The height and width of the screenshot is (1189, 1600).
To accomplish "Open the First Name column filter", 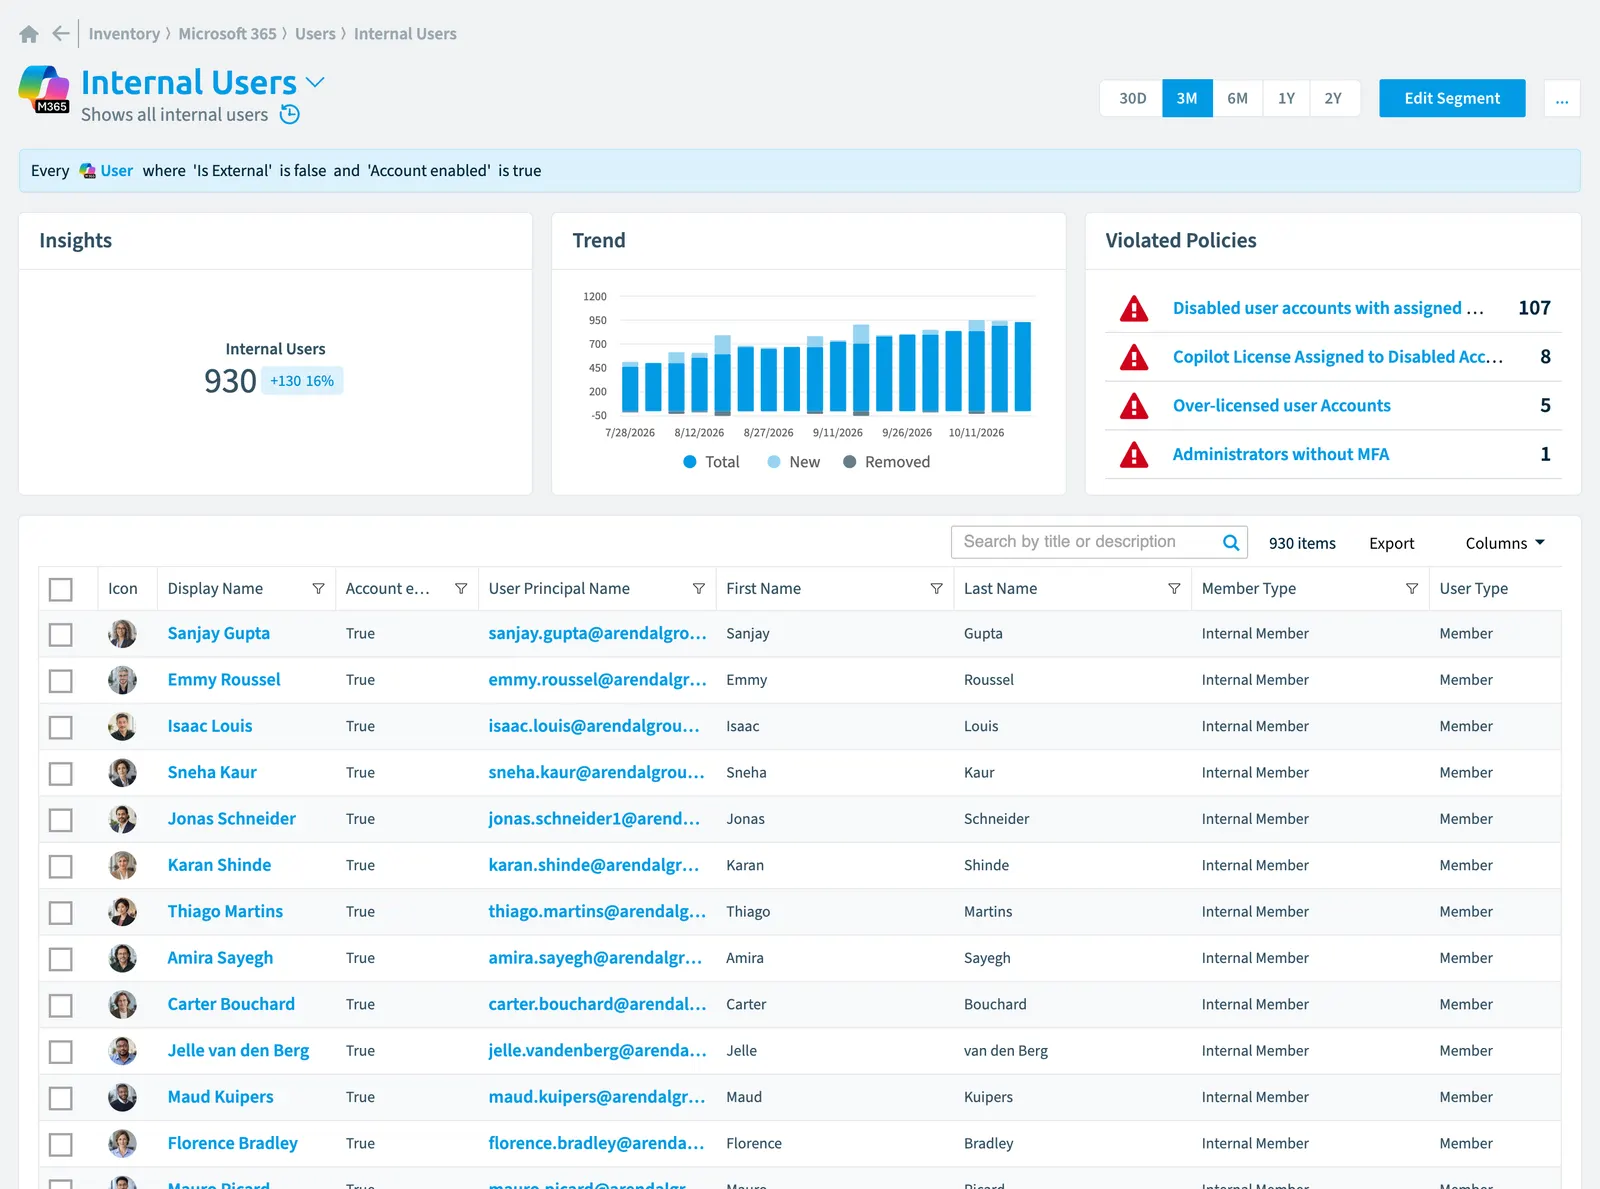I will click(x=937, y=589).
